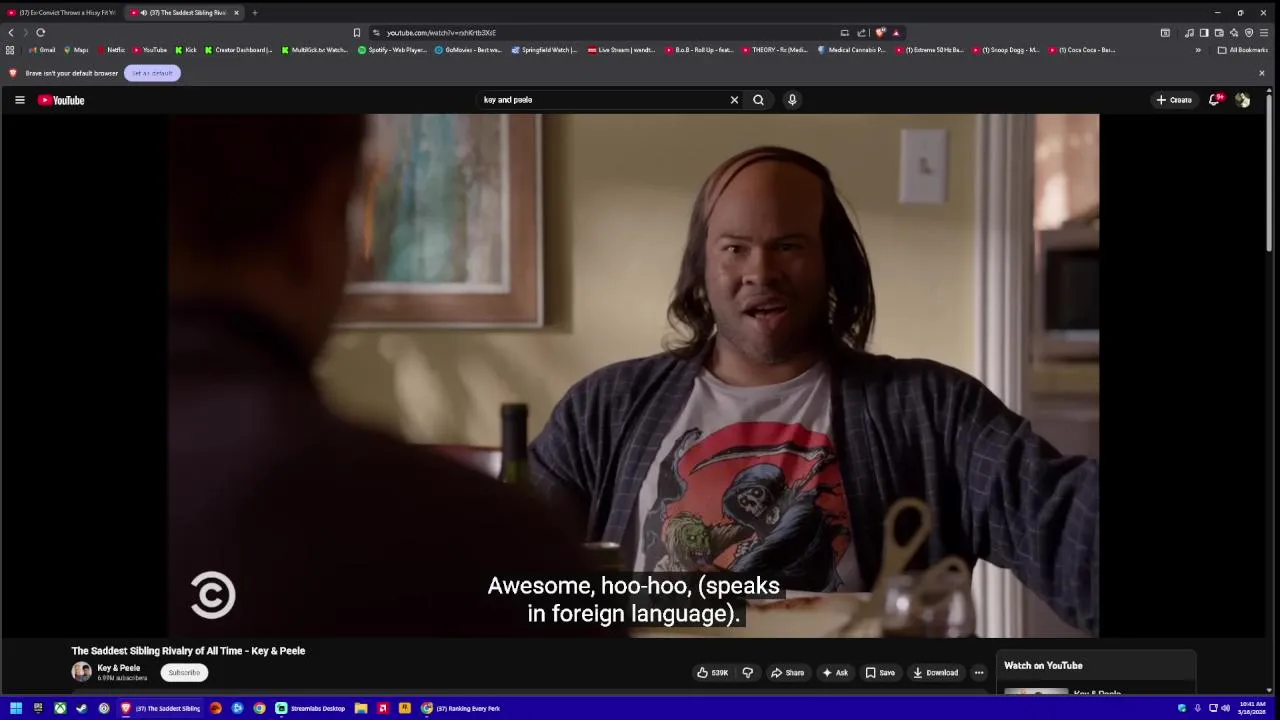
Task: Bookmark this page with the bookmark icon
Action: click(357, 33)
